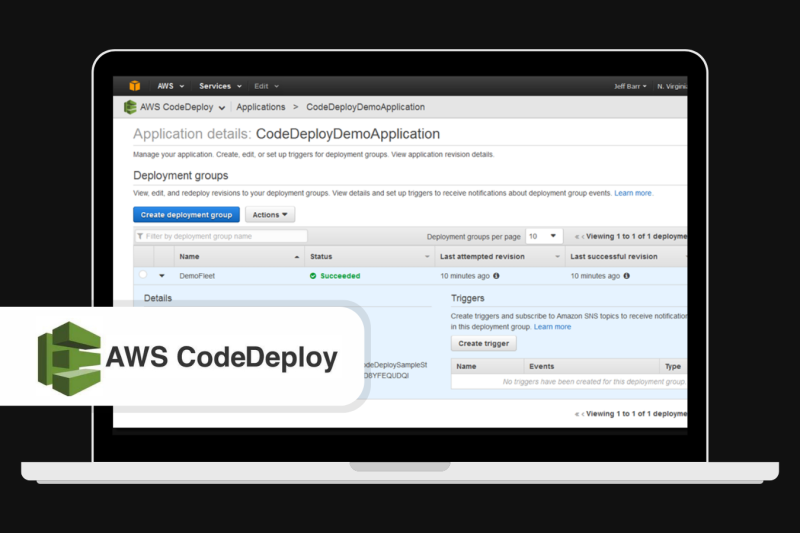Click the green CodeDeploy service icon
The height and width of the screenshot is (533, 800).
(x=130, y=107)
